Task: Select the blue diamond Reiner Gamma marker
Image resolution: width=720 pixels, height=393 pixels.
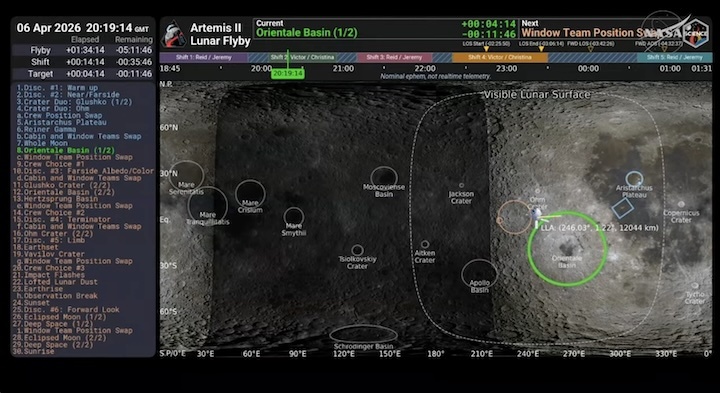Action: coord(623,208)
